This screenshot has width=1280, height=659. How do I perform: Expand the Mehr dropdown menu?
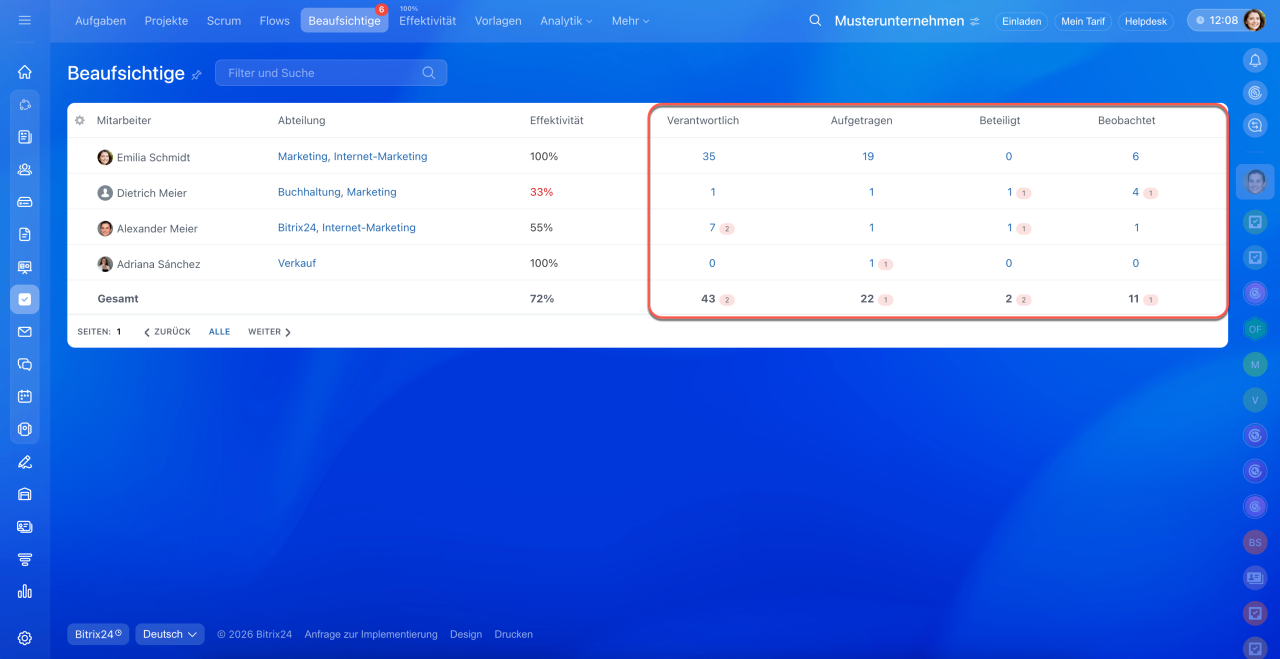click(630, 21)
